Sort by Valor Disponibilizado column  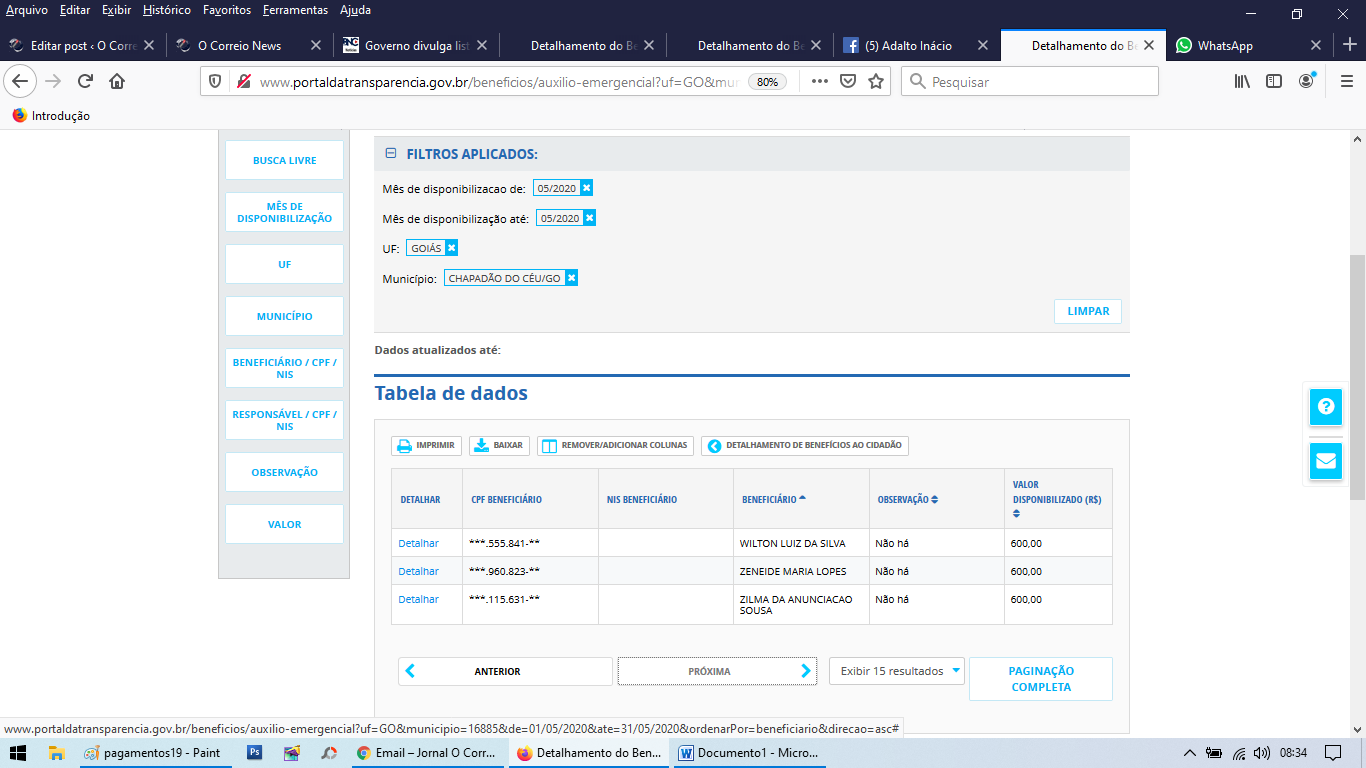pyautogui.click(x=1057, y=499)
